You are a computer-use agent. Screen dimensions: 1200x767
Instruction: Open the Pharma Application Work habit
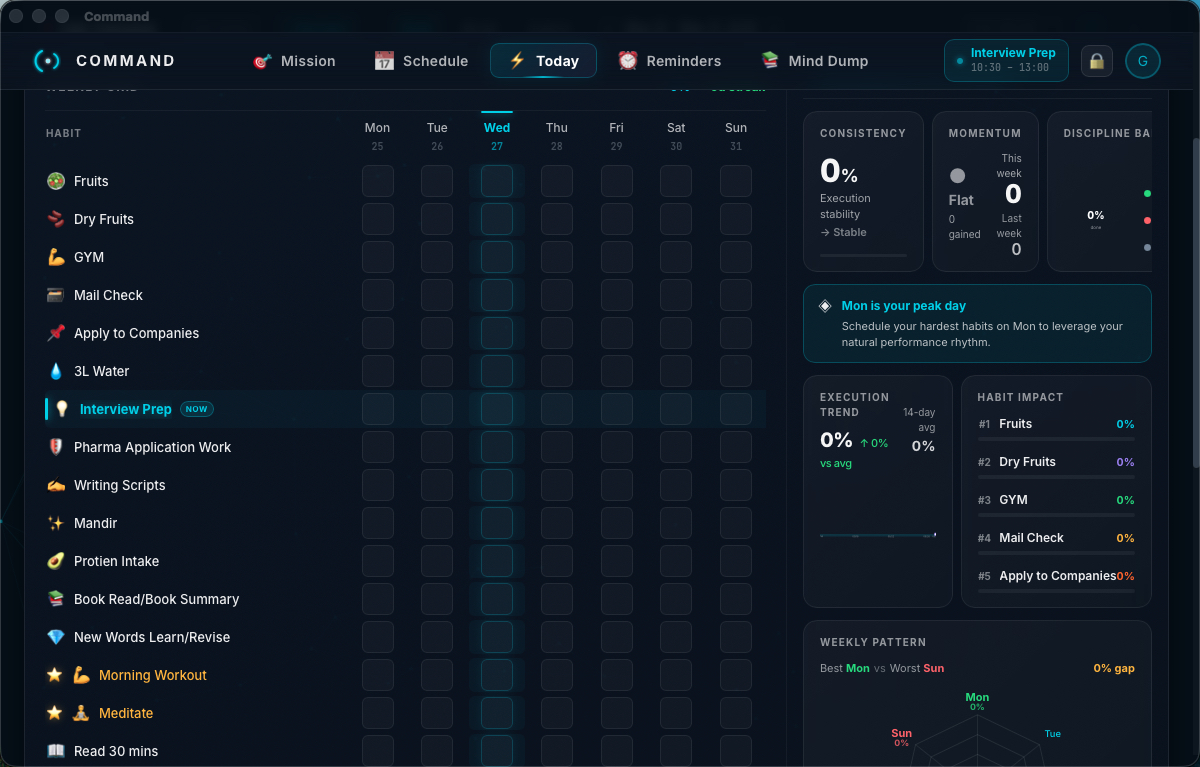pyautogui.click(x=152, y=447)
